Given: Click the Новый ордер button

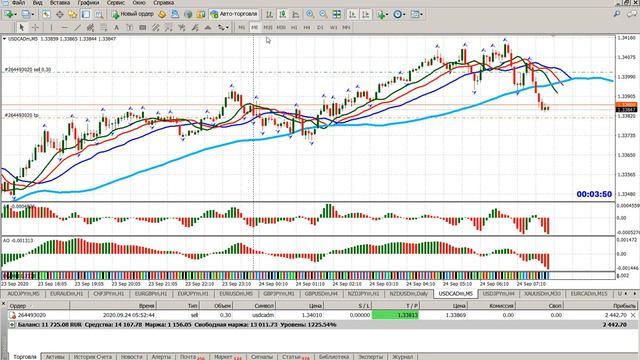Looking at the screenshot, I should coord(133,14).
